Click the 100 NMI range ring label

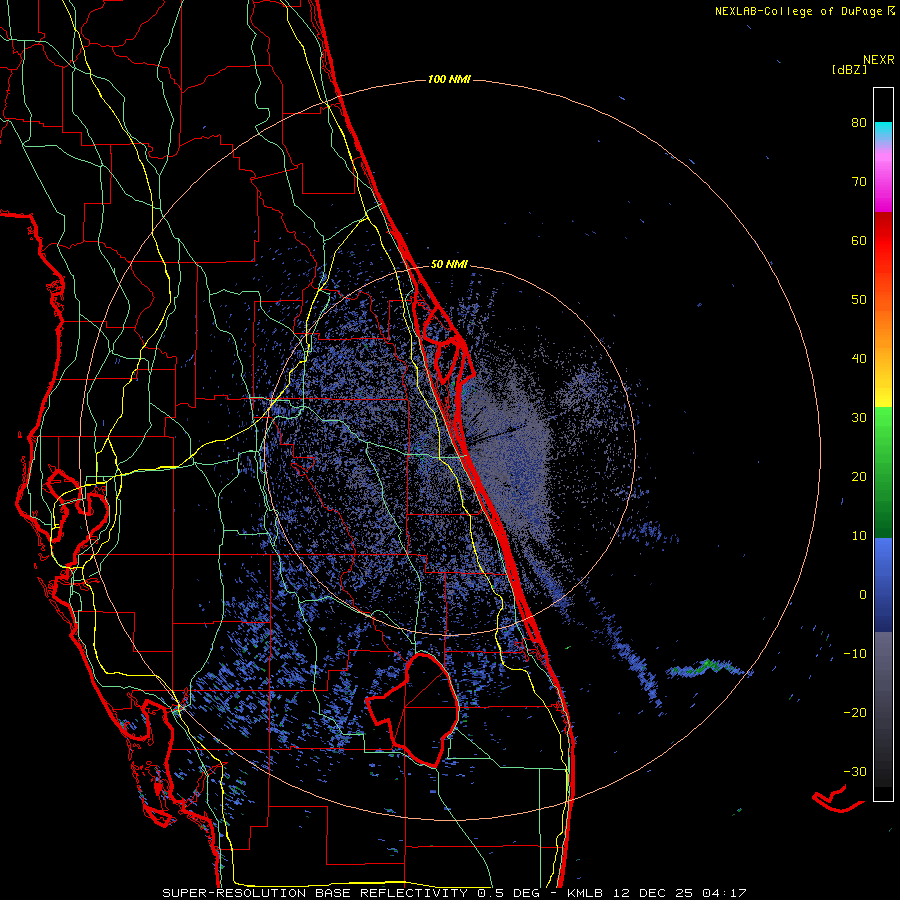click(x=449, y=79)
